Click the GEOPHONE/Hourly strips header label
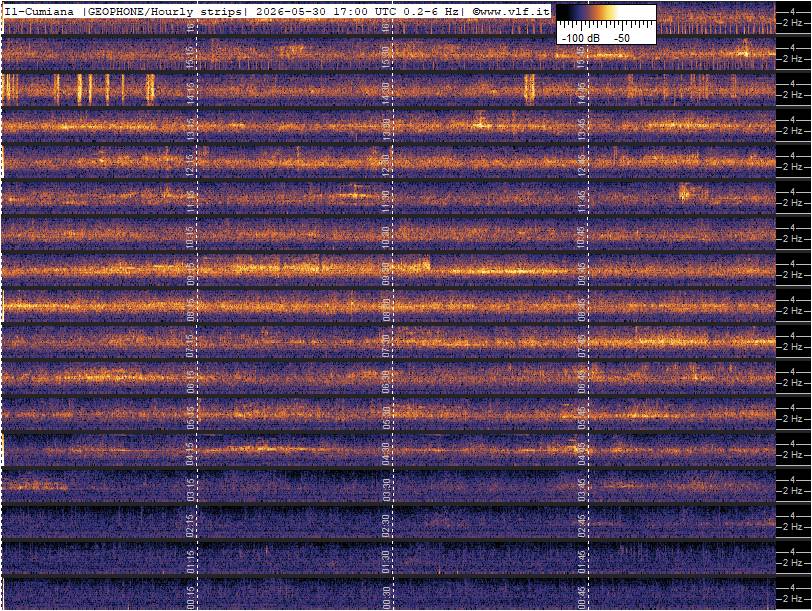The width and height of the screenshot is (812, 611). pos(163,12)
